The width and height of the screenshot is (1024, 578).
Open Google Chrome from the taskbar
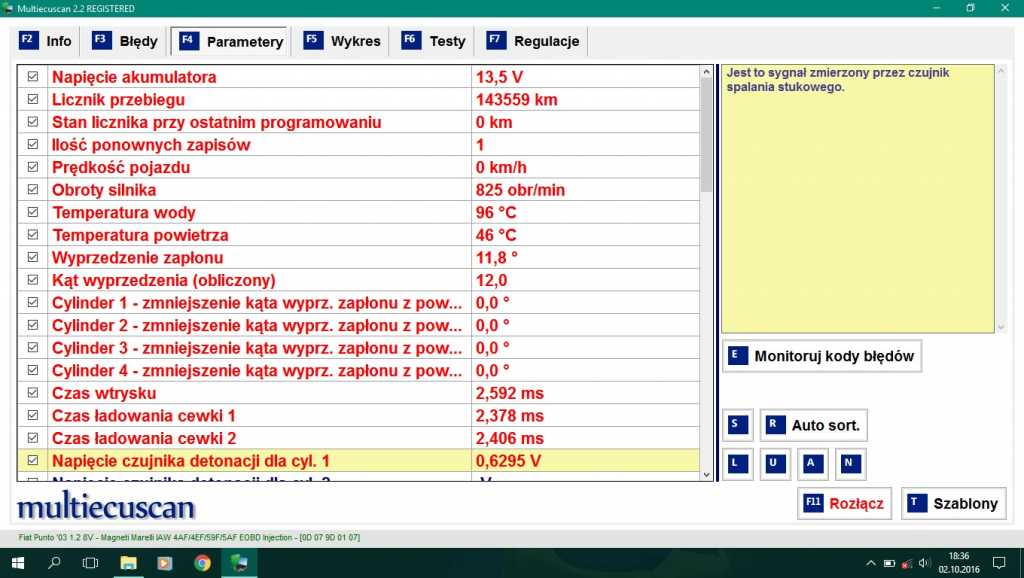(202, 563)
